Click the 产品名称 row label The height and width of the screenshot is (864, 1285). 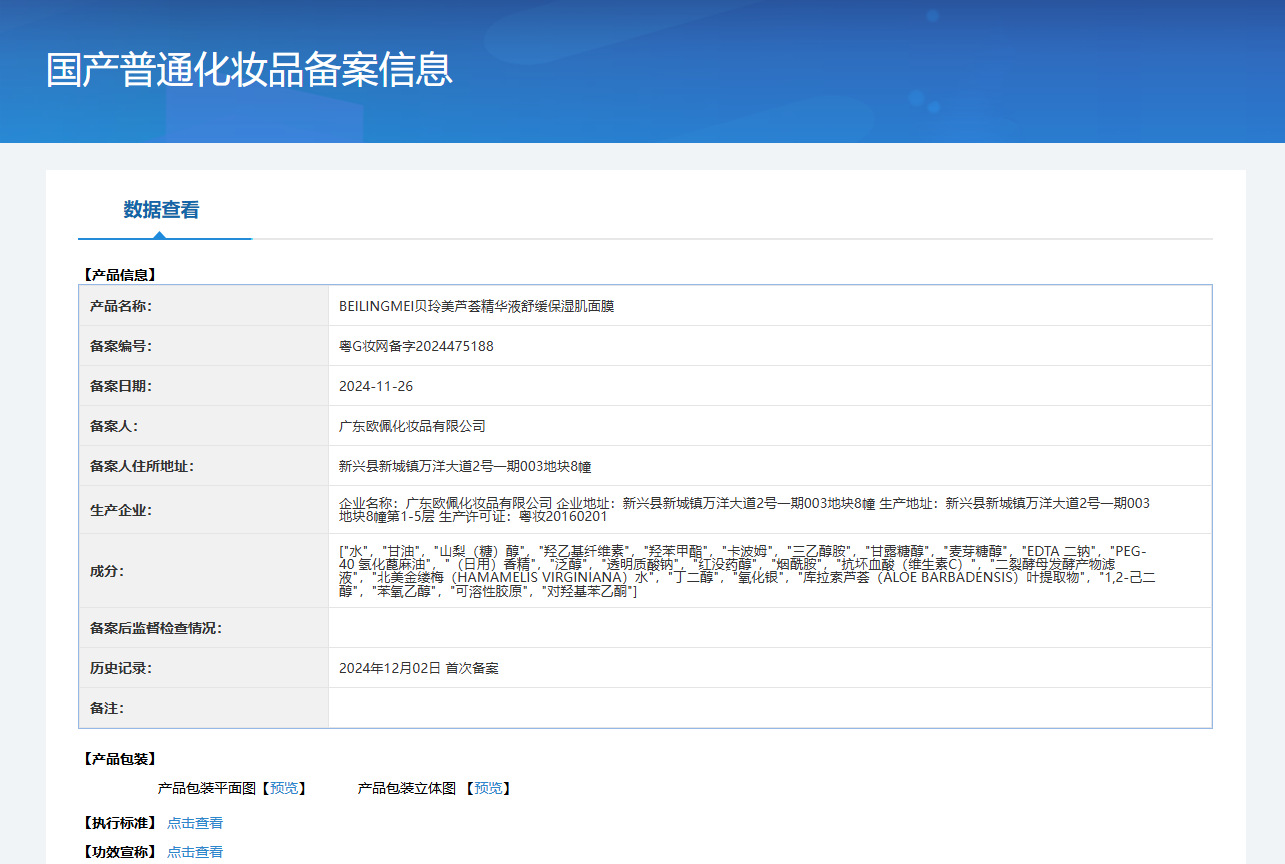(121, 306)
